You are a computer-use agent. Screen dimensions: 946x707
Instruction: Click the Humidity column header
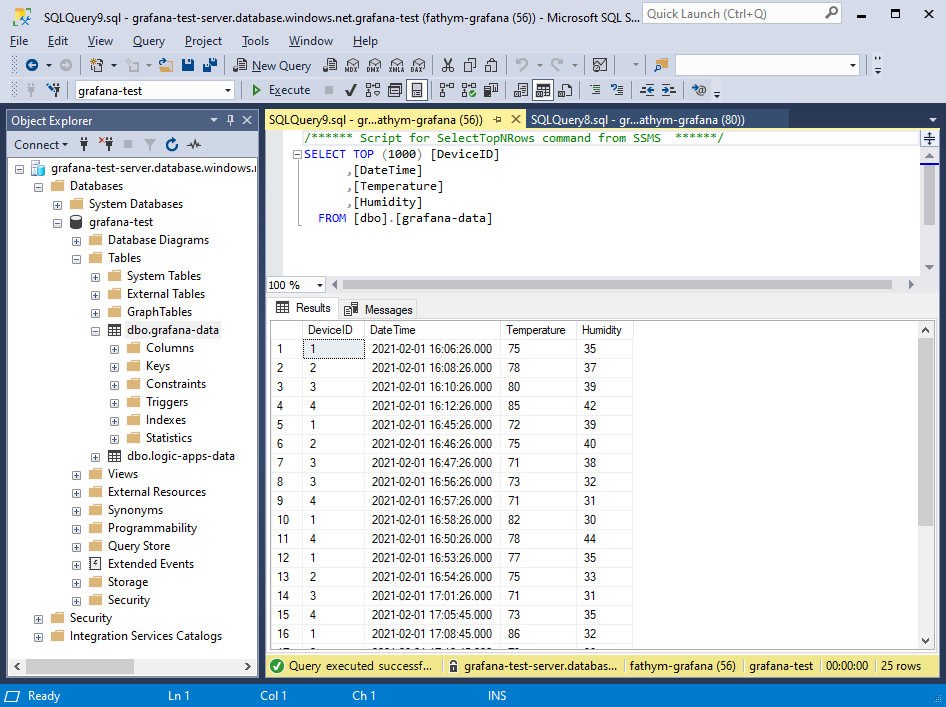pos(604,330)
